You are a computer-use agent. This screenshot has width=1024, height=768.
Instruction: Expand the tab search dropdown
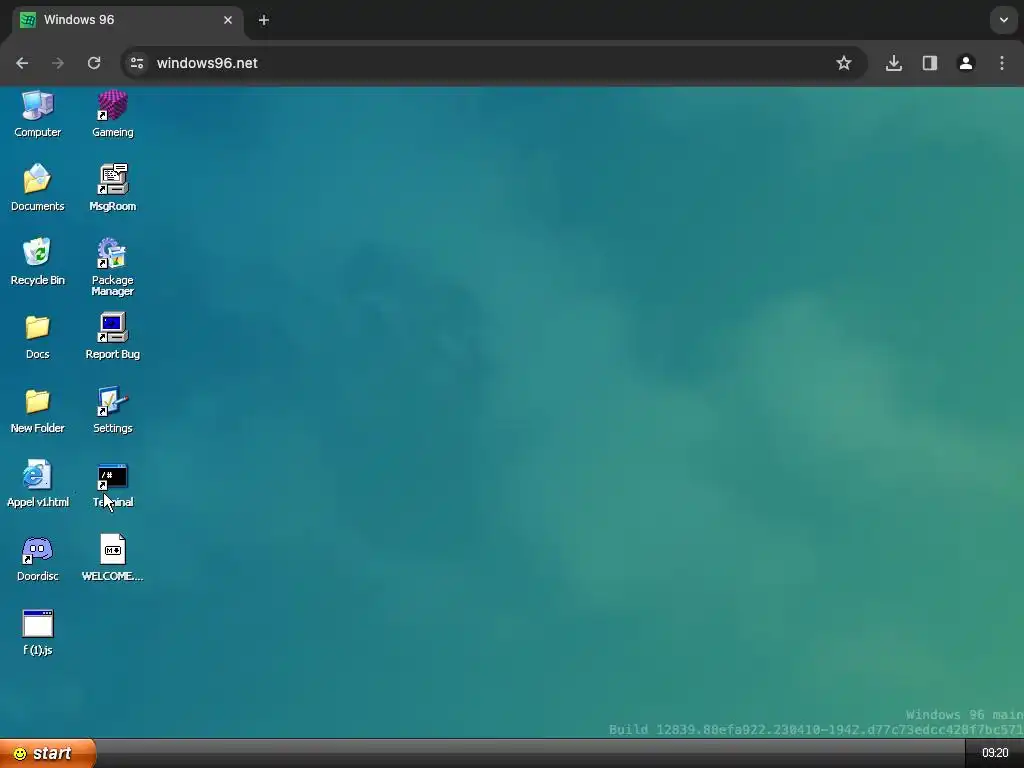click(1004, 20)
